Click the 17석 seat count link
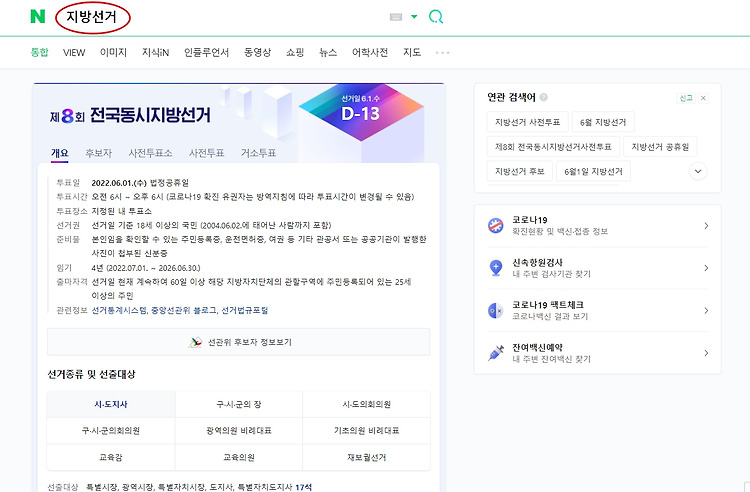Viewport: 750px width, 492px height. click(x=303, y=487)
